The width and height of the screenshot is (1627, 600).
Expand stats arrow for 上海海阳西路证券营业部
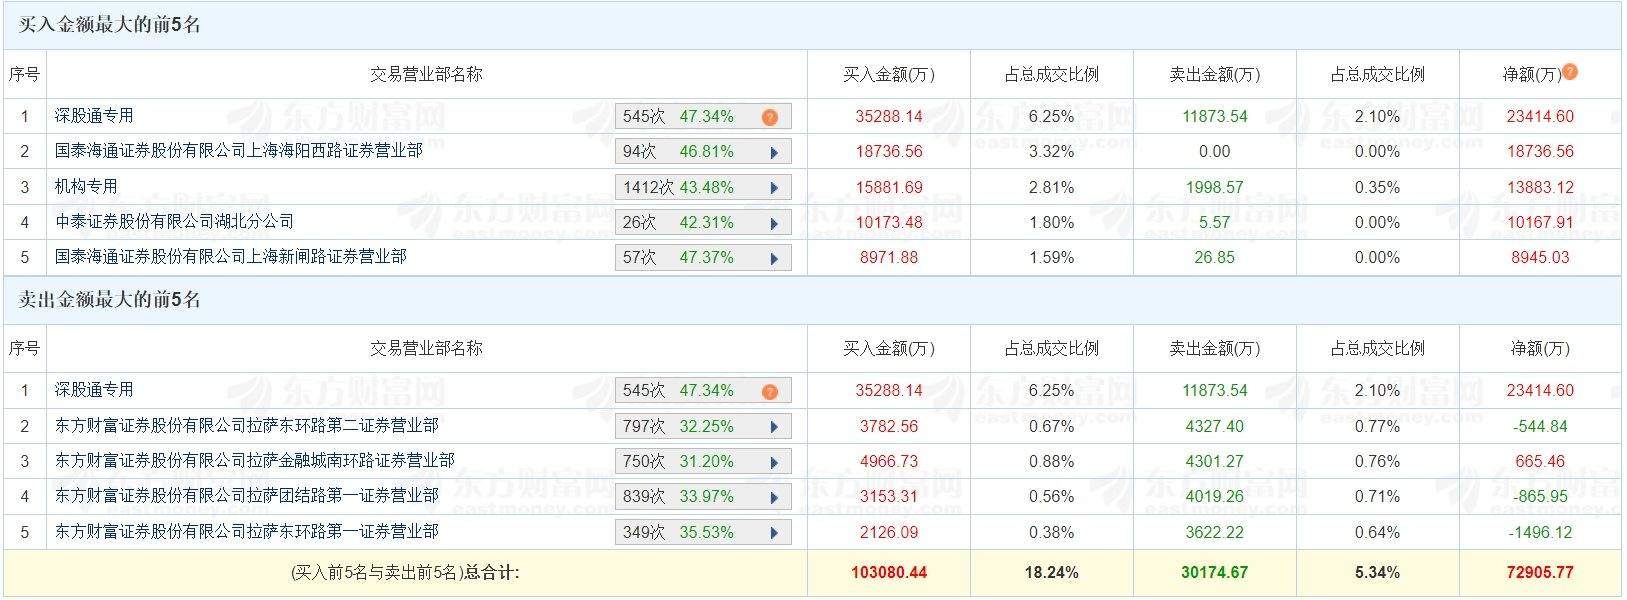click(x=774, y=153)
